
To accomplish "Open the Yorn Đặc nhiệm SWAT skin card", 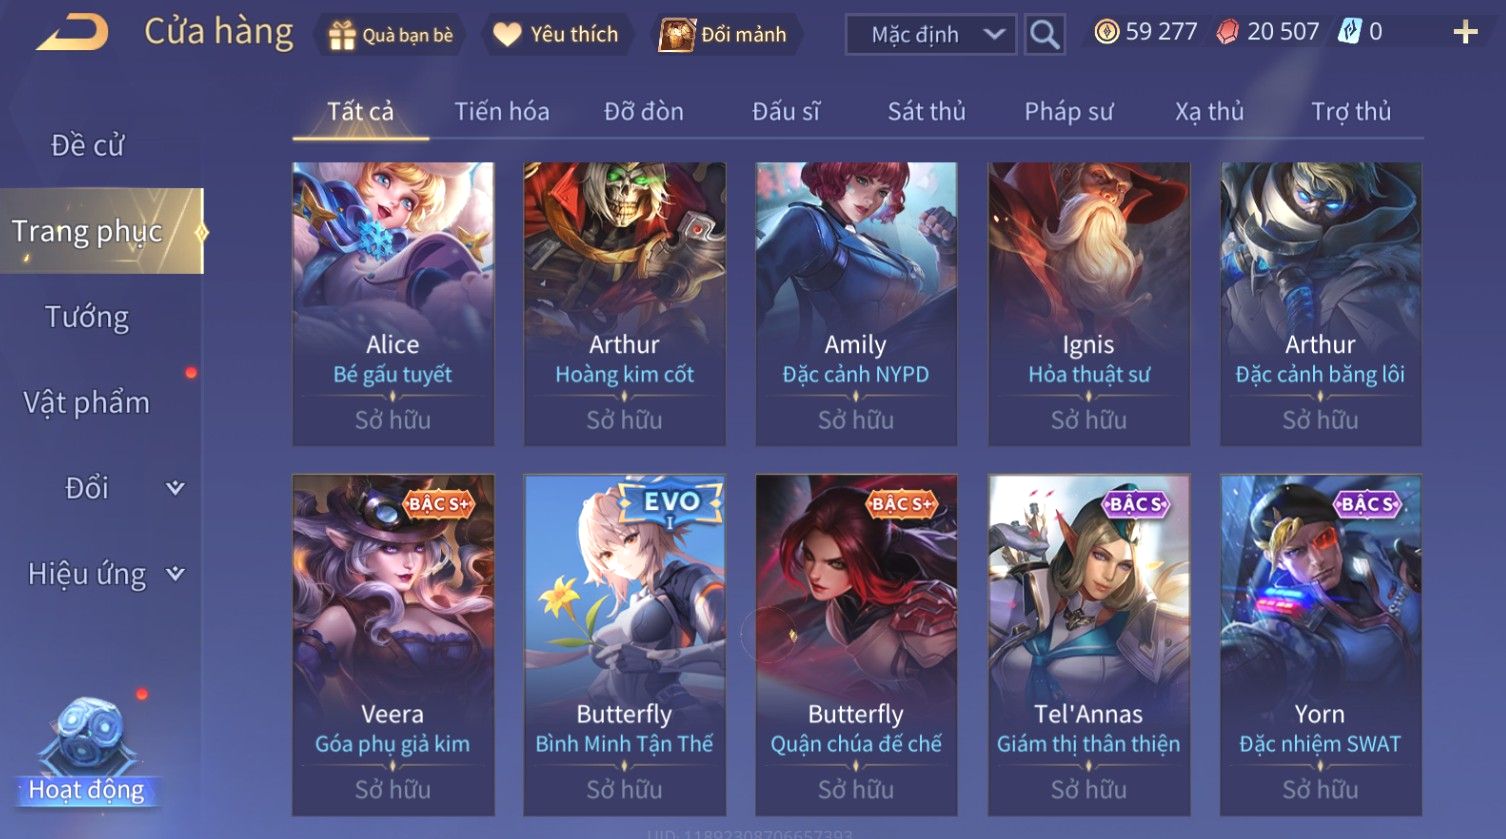I will [x=1321, y=645].
